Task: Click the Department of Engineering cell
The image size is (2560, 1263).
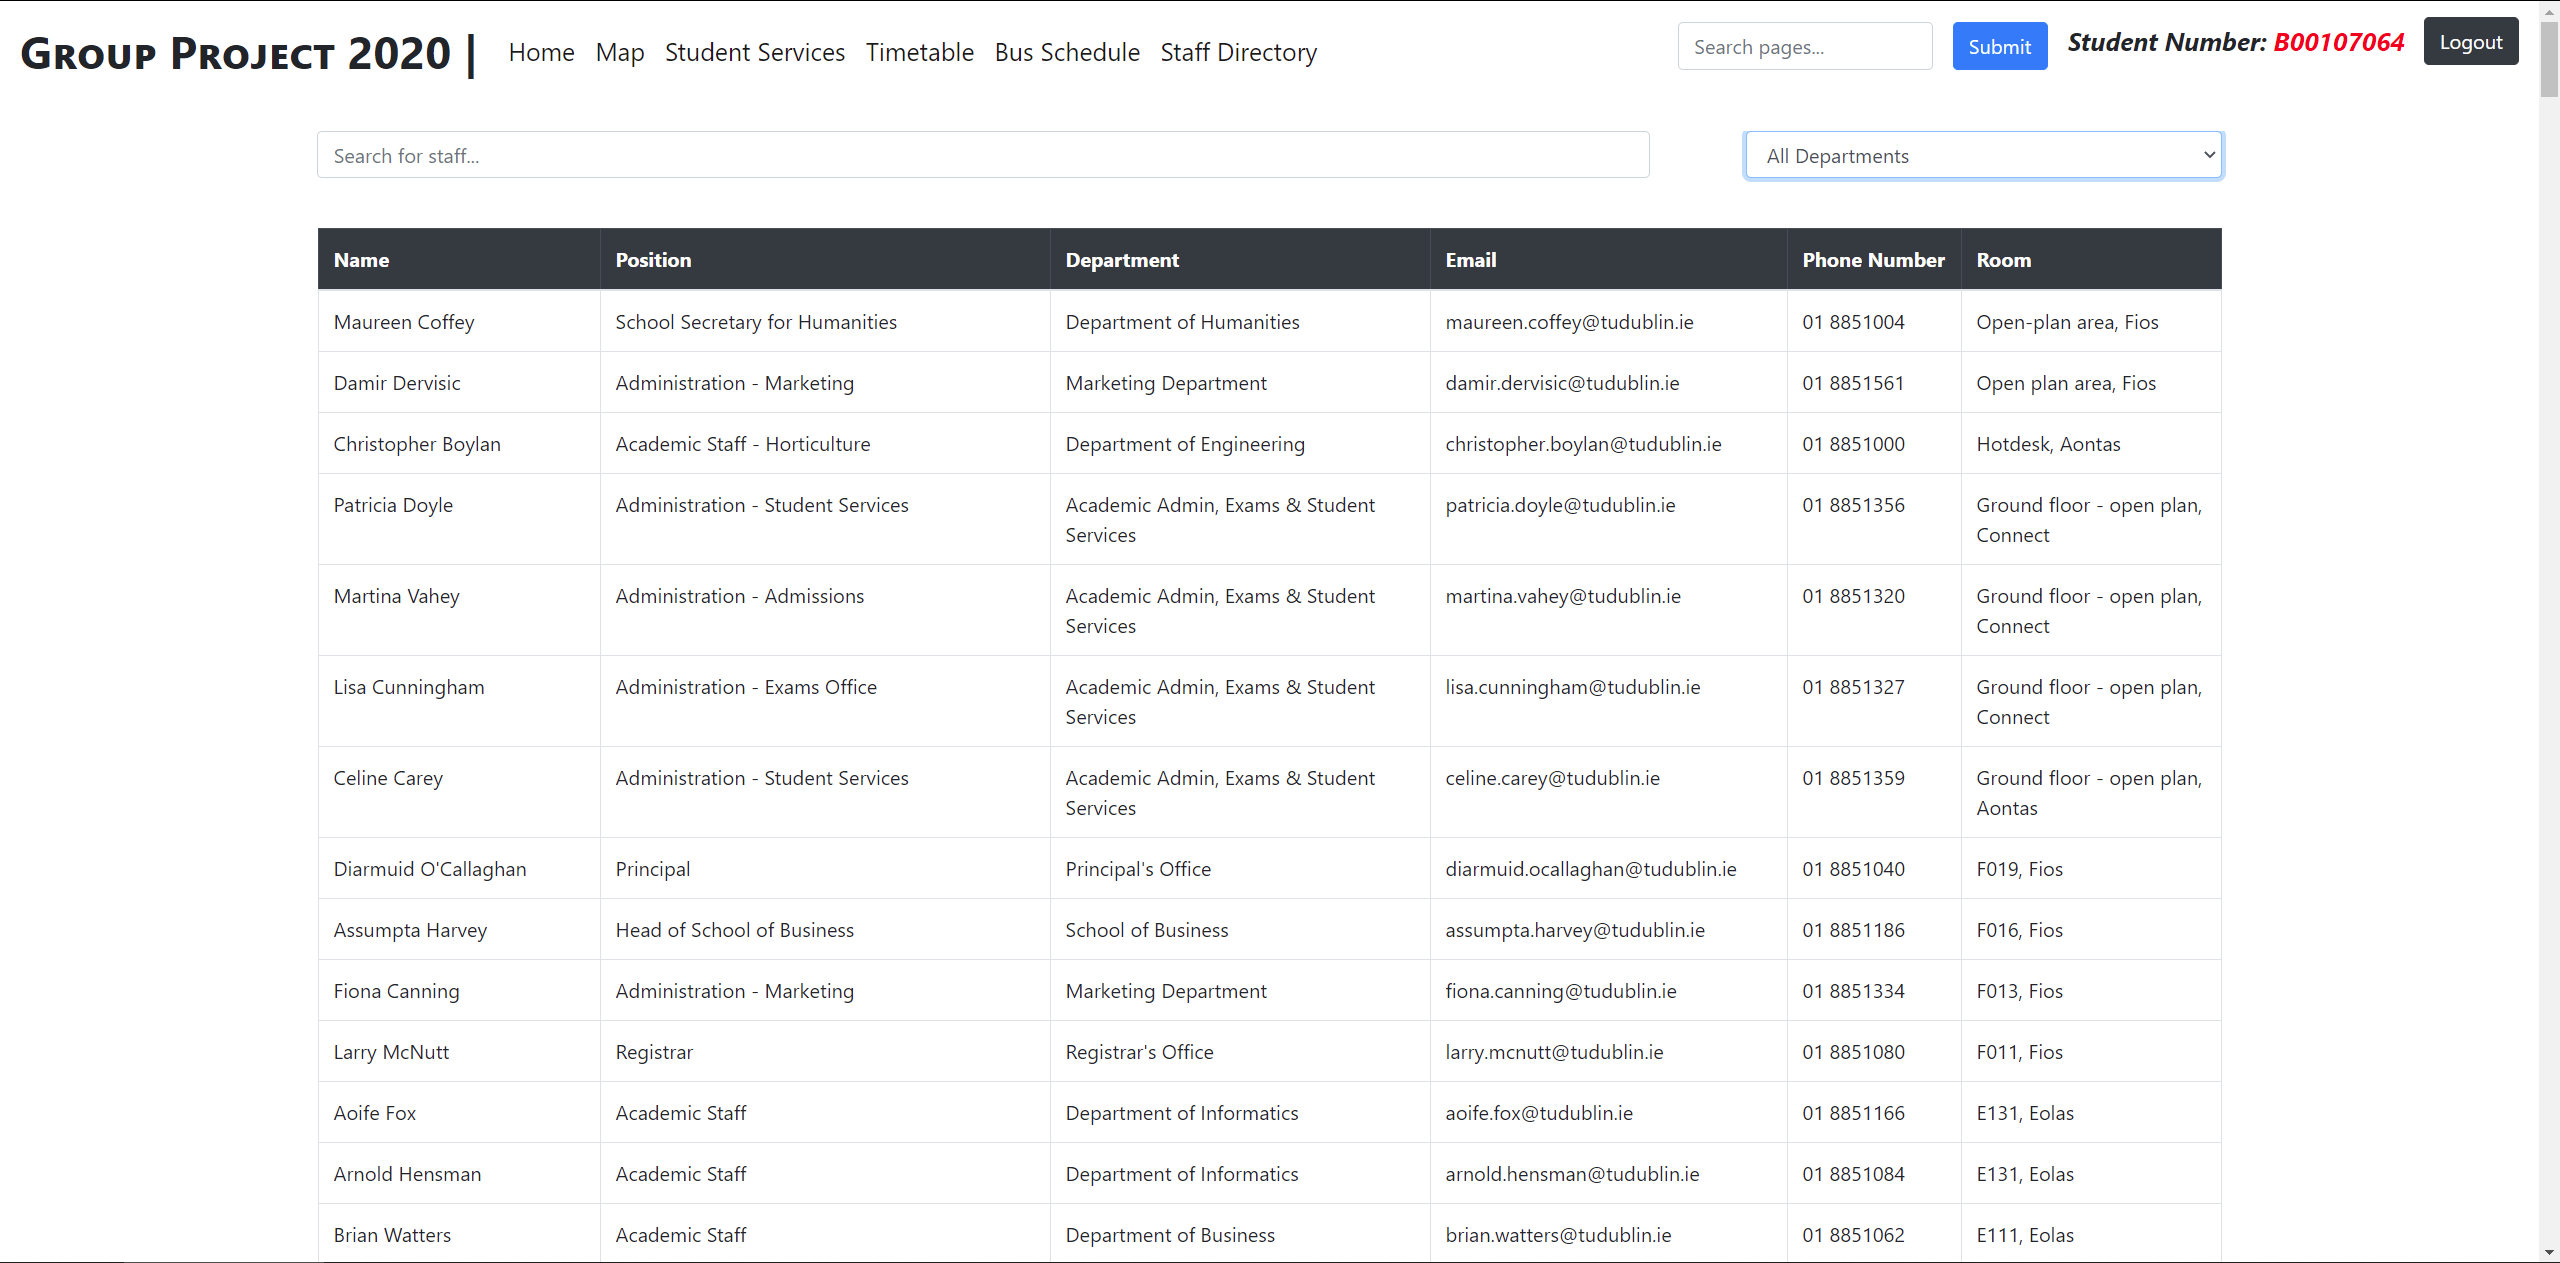Action: [x=1240, y=443]
